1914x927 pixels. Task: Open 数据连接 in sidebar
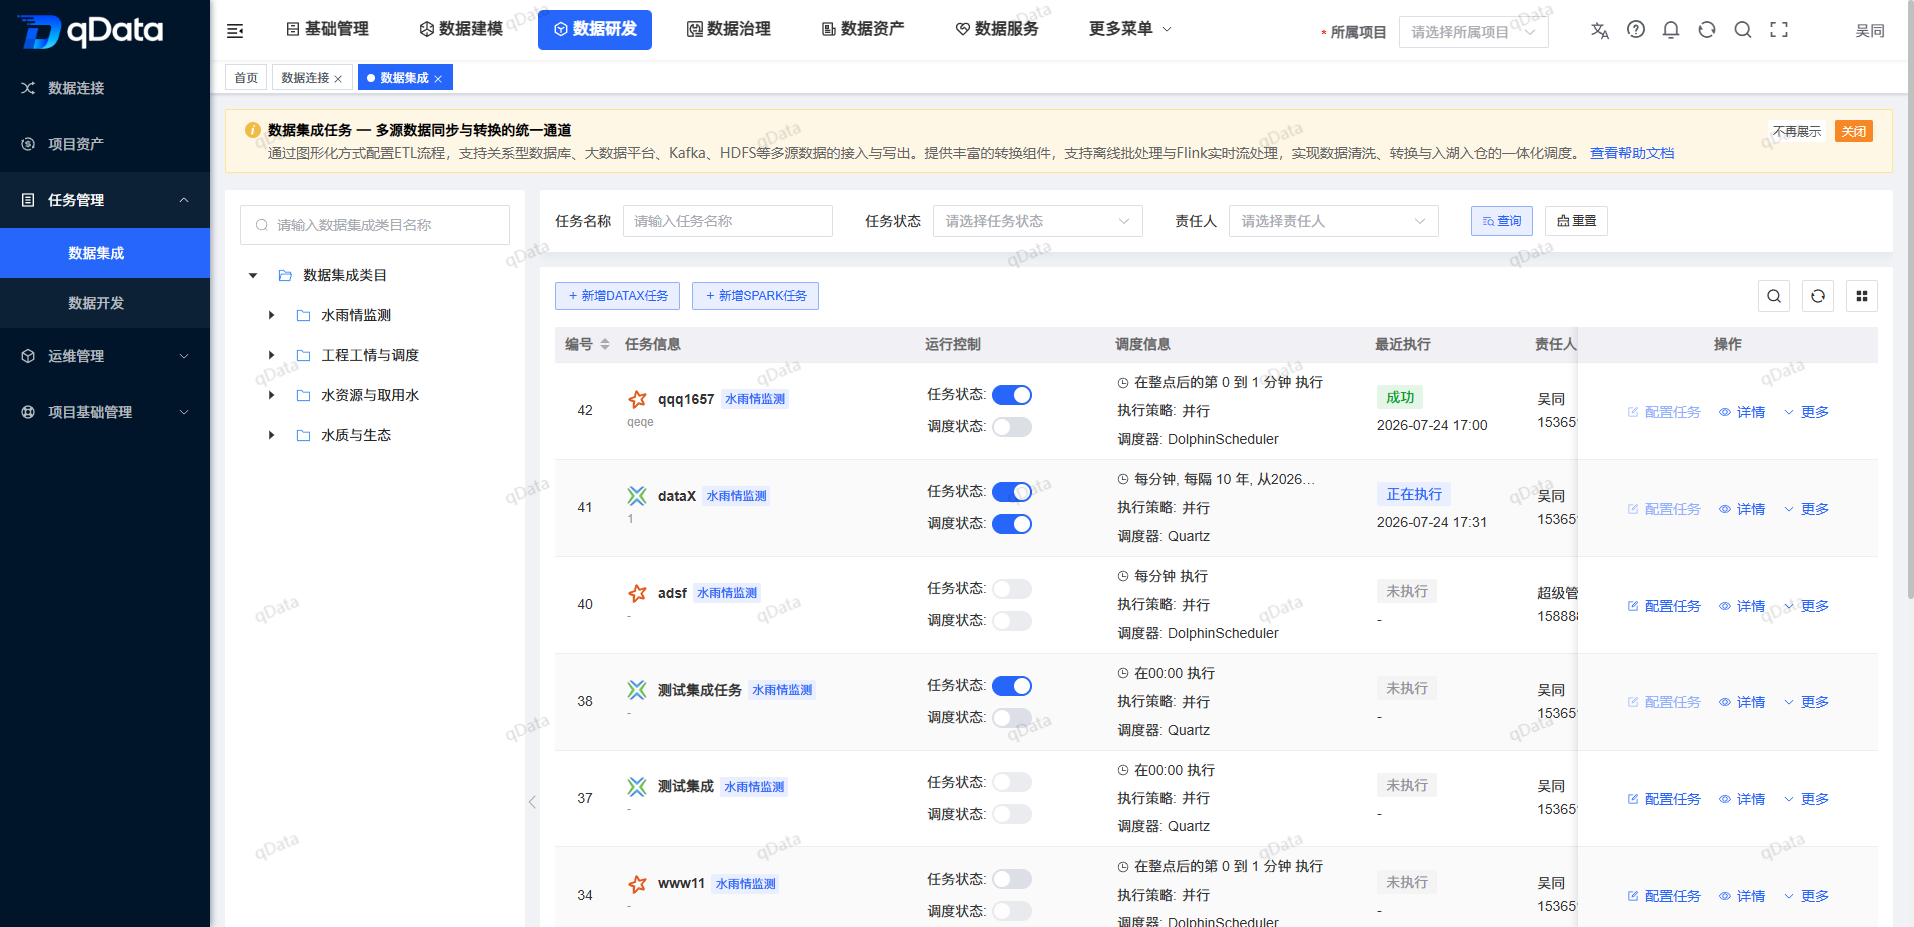click(x=105, y=88)
